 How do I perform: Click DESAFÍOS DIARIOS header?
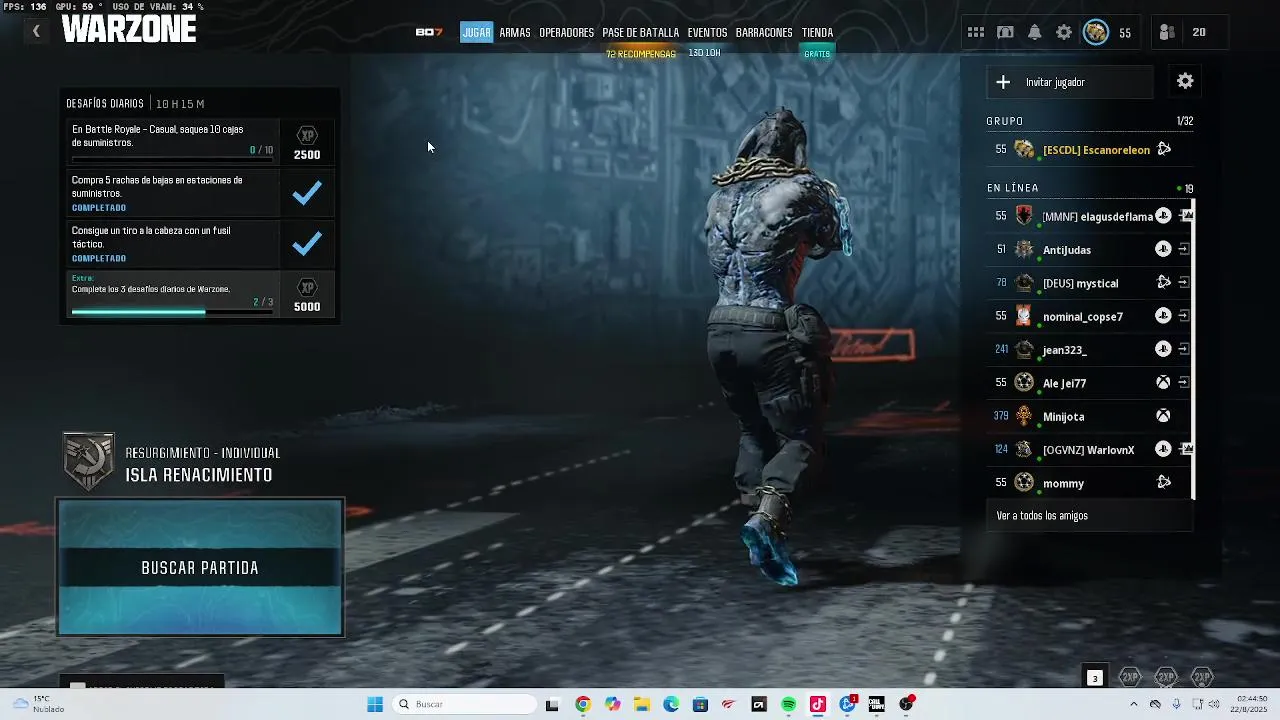[105, 104]
